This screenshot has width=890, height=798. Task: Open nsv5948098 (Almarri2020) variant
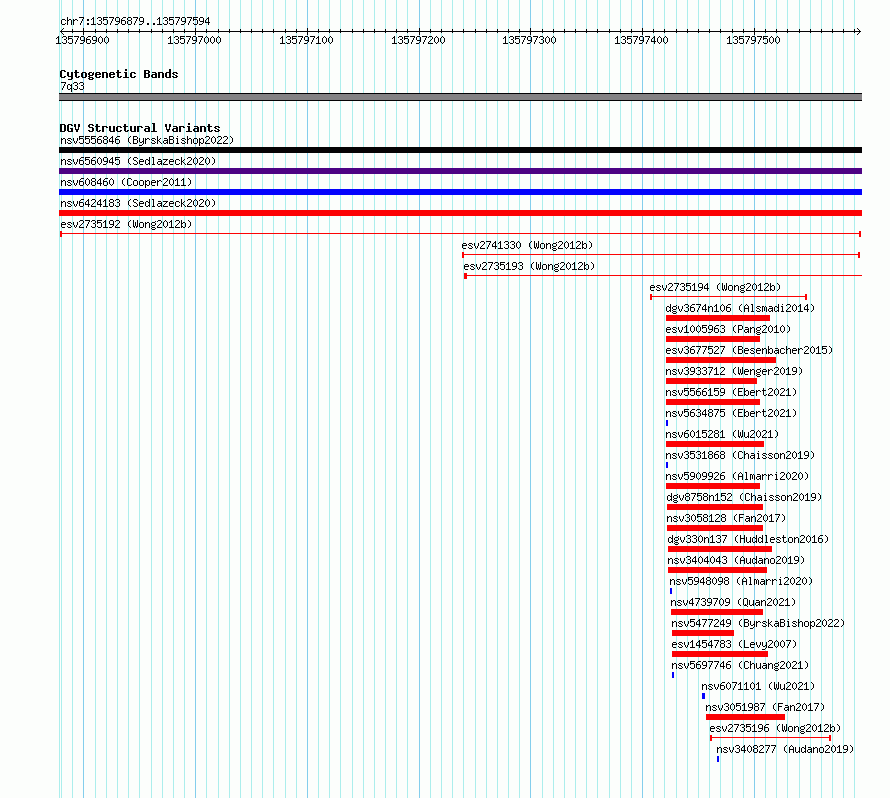click(741, 581)
